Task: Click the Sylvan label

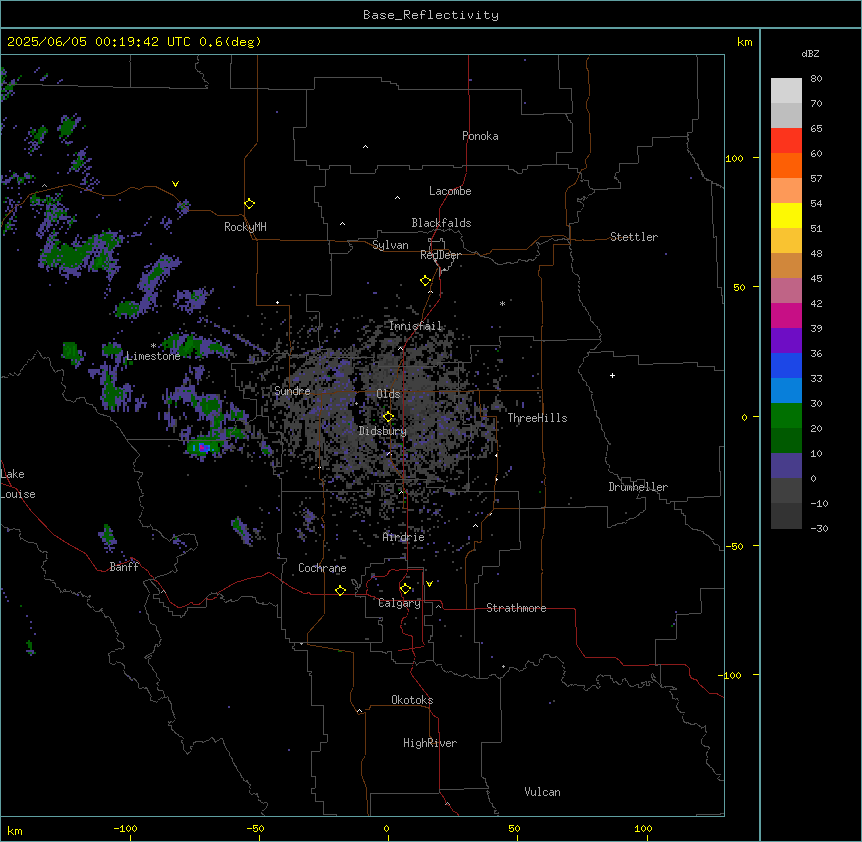Action: point(390,245)
